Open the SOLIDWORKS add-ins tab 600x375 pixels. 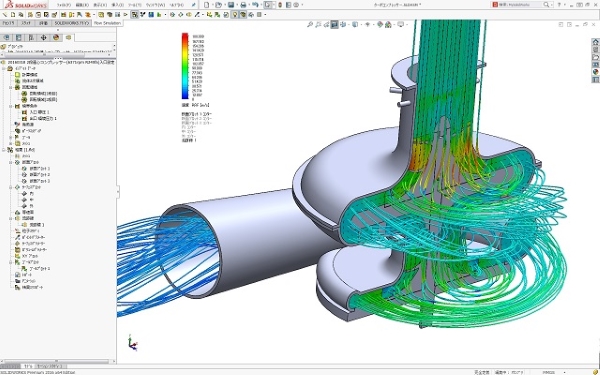click(72, 23)
